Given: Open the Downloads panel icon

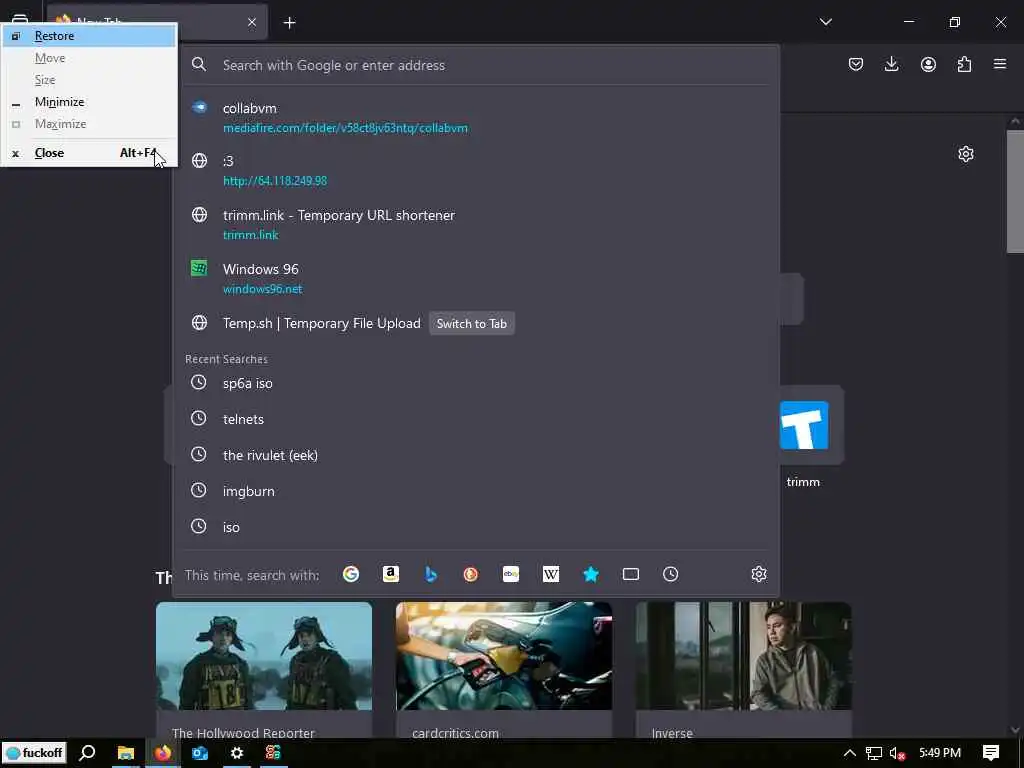Looking at the screenshot, I should (891, 64).
